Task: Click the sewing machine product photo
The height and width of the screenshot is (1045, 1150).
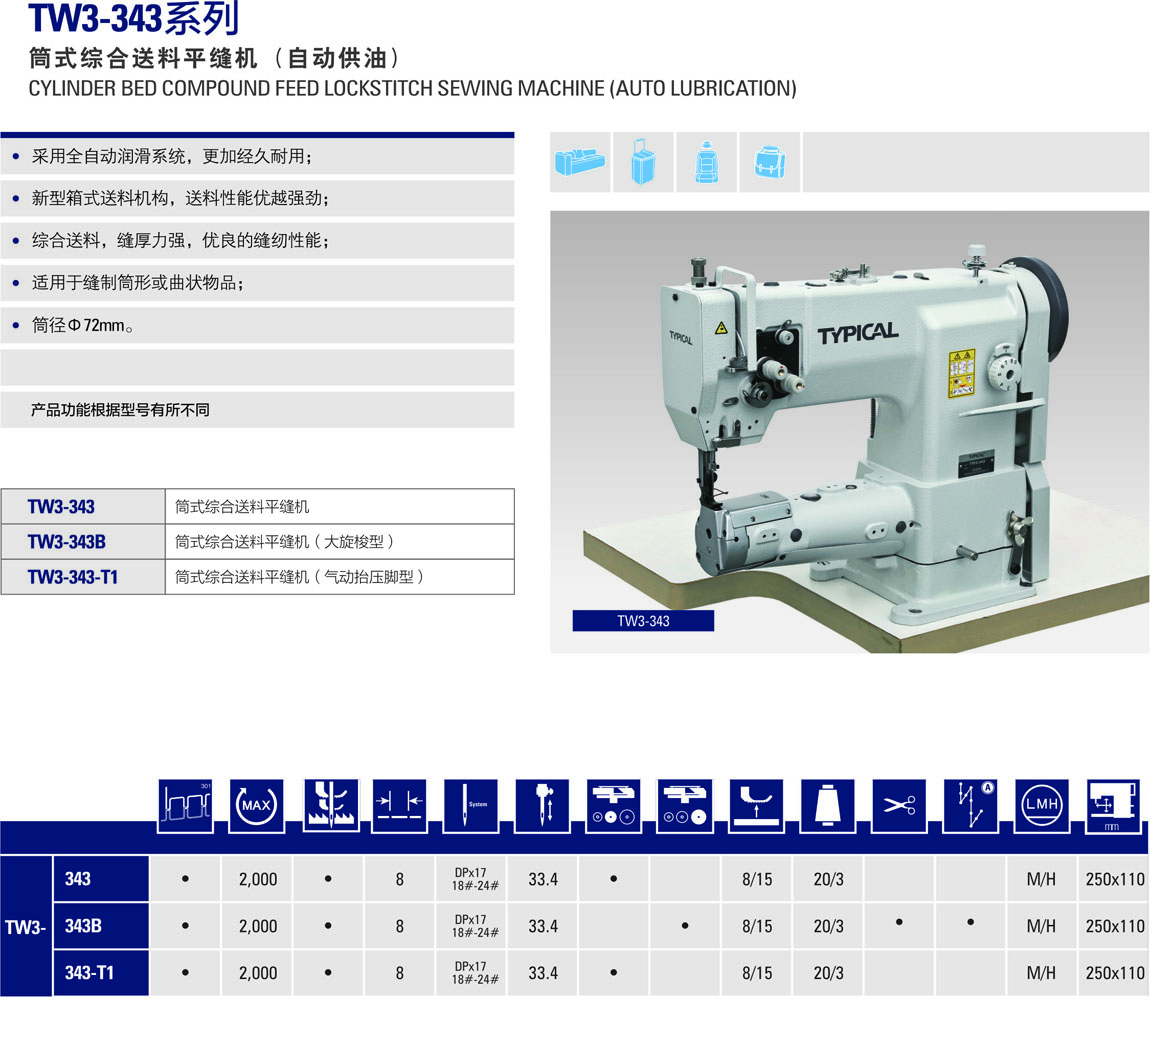Action: pyautogui.click(x=849, y=432)
